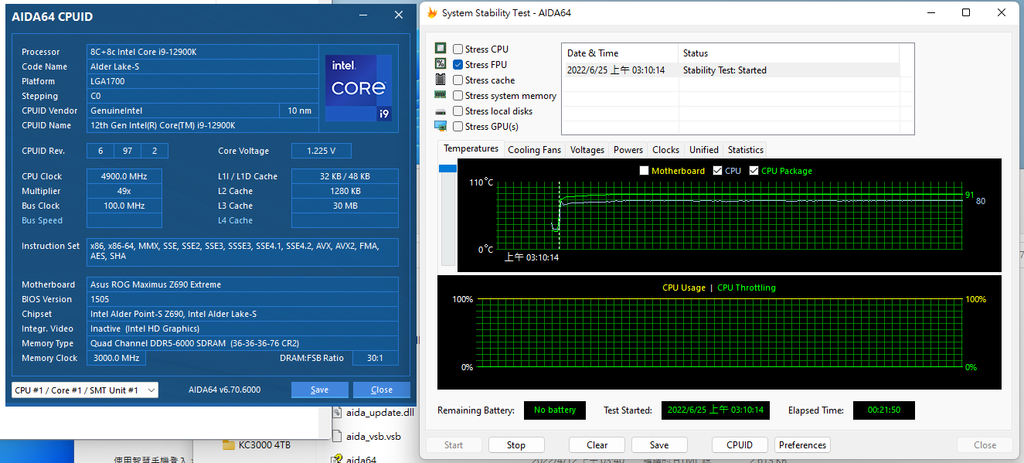Open the Clocks tab
Image resolution: width=1024 pixels, height=463 pixels.
point(665,150)
